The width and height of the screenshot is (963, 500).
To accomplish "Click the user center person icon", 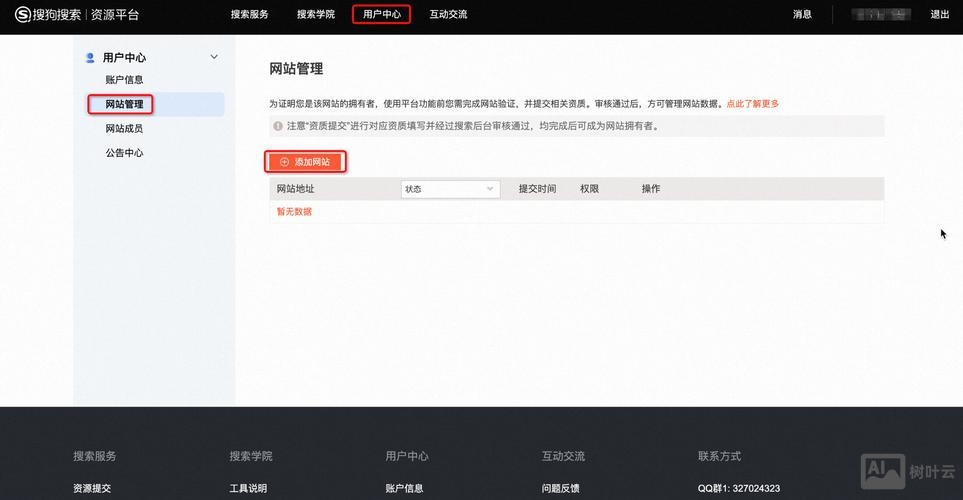I will (x=90, y=58).
